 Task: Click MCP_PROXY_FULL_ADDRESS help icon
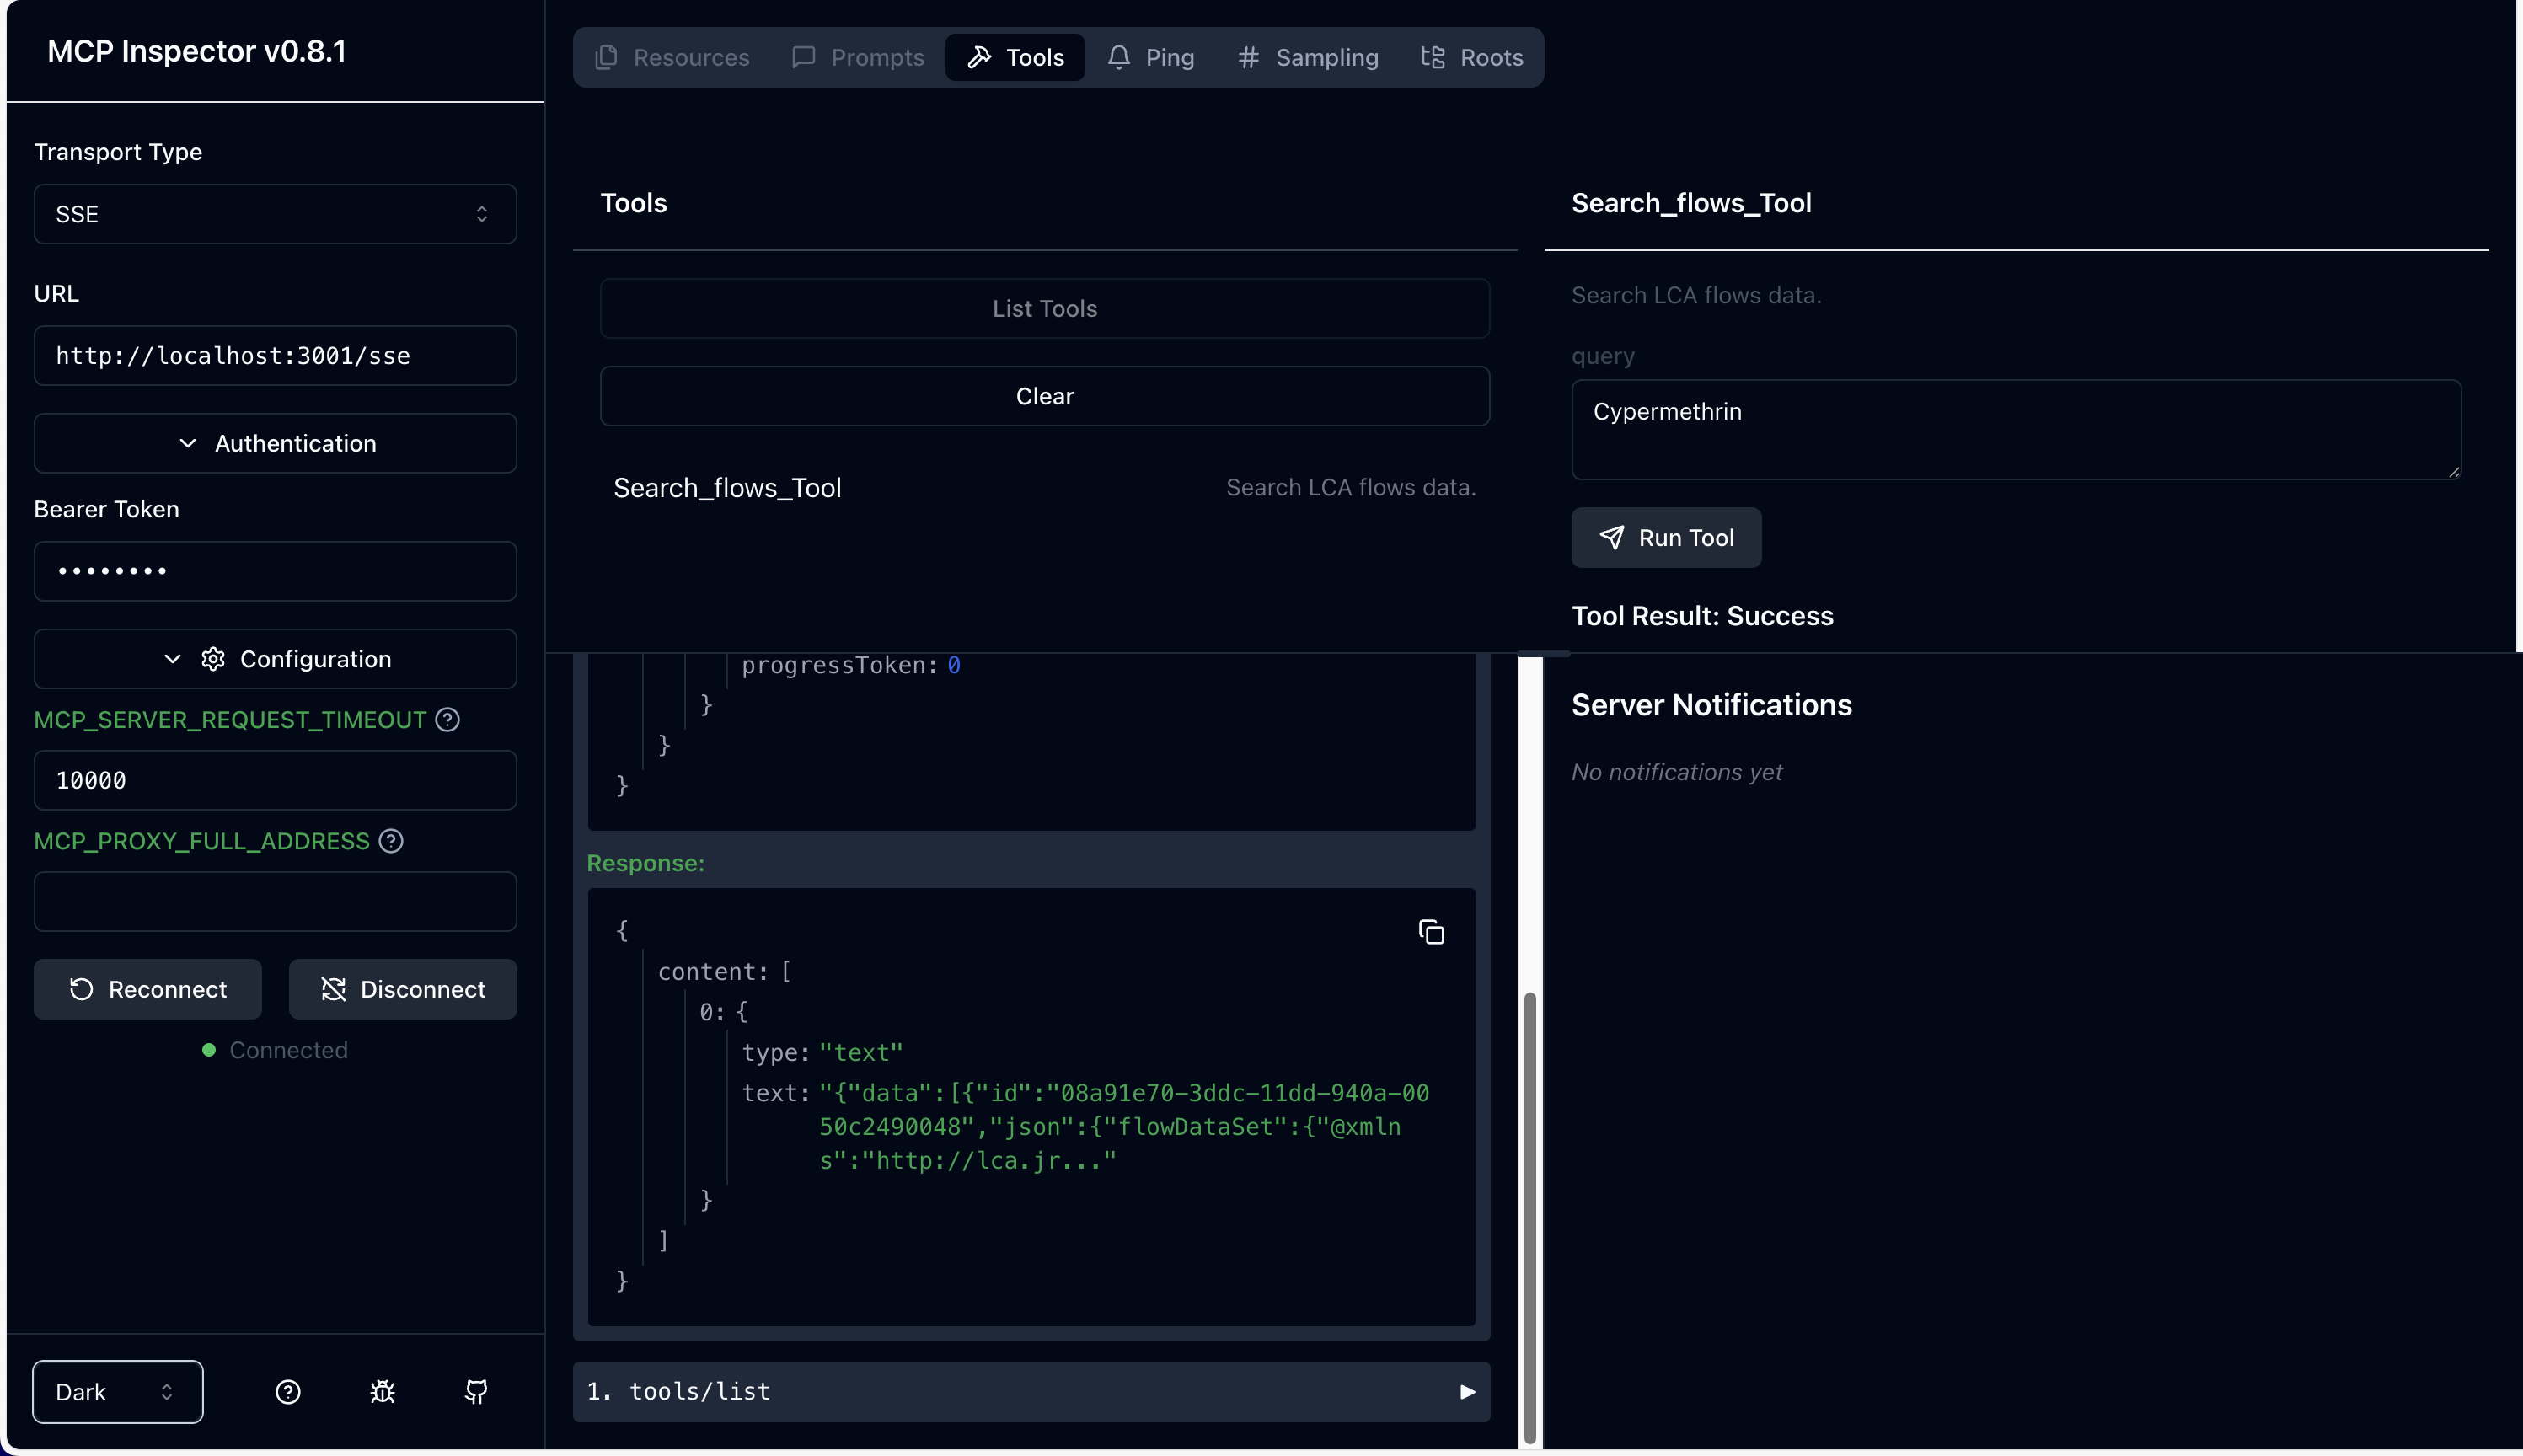(391, 841)
